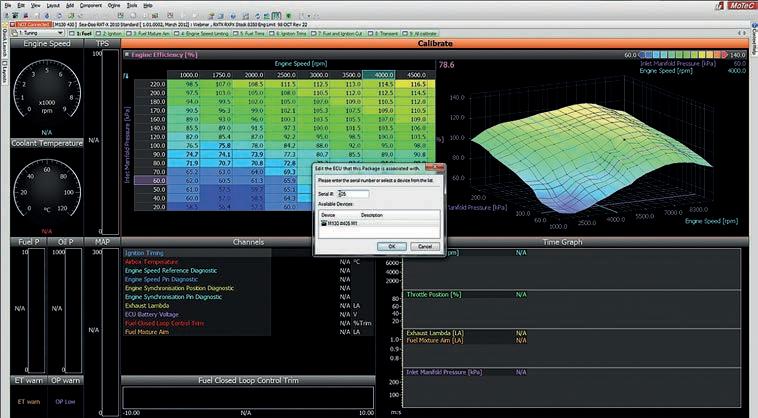Switch to the 8: Transient tab
Screen dimensions: 758x418
[x=383, y=33]
